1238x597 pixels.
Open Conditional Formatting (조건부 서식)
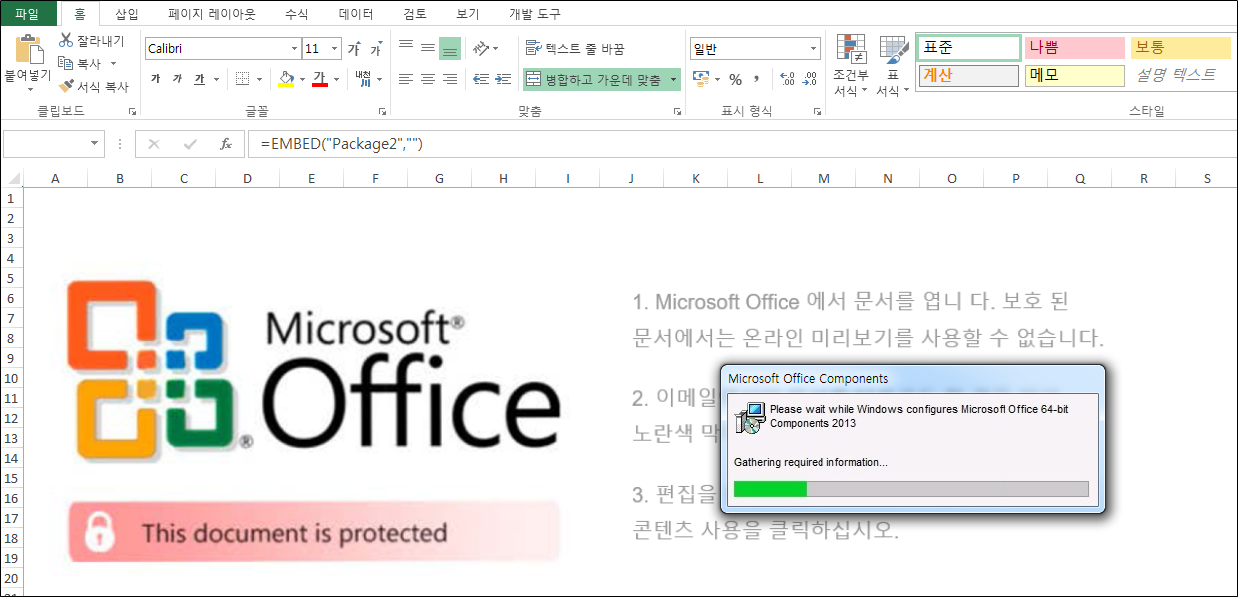(851, 65)
